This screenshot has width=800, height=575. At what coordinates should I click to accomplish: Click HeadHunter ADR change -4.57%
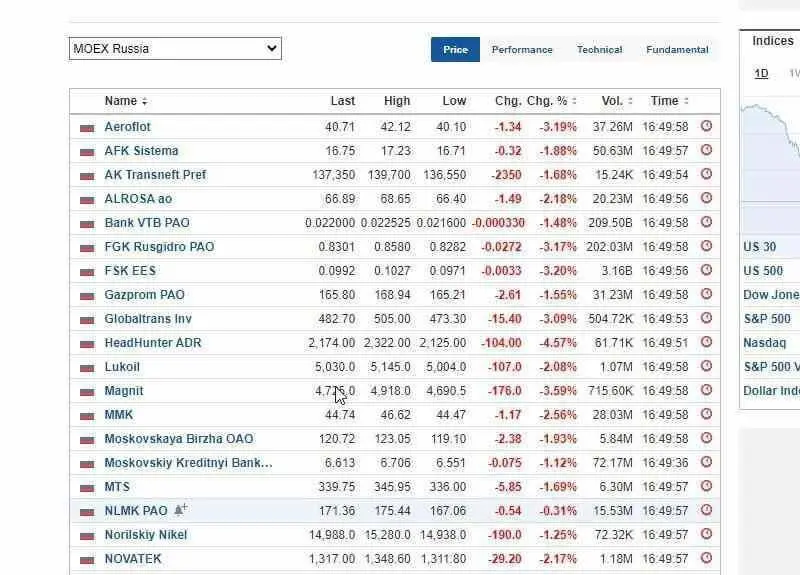558,342
